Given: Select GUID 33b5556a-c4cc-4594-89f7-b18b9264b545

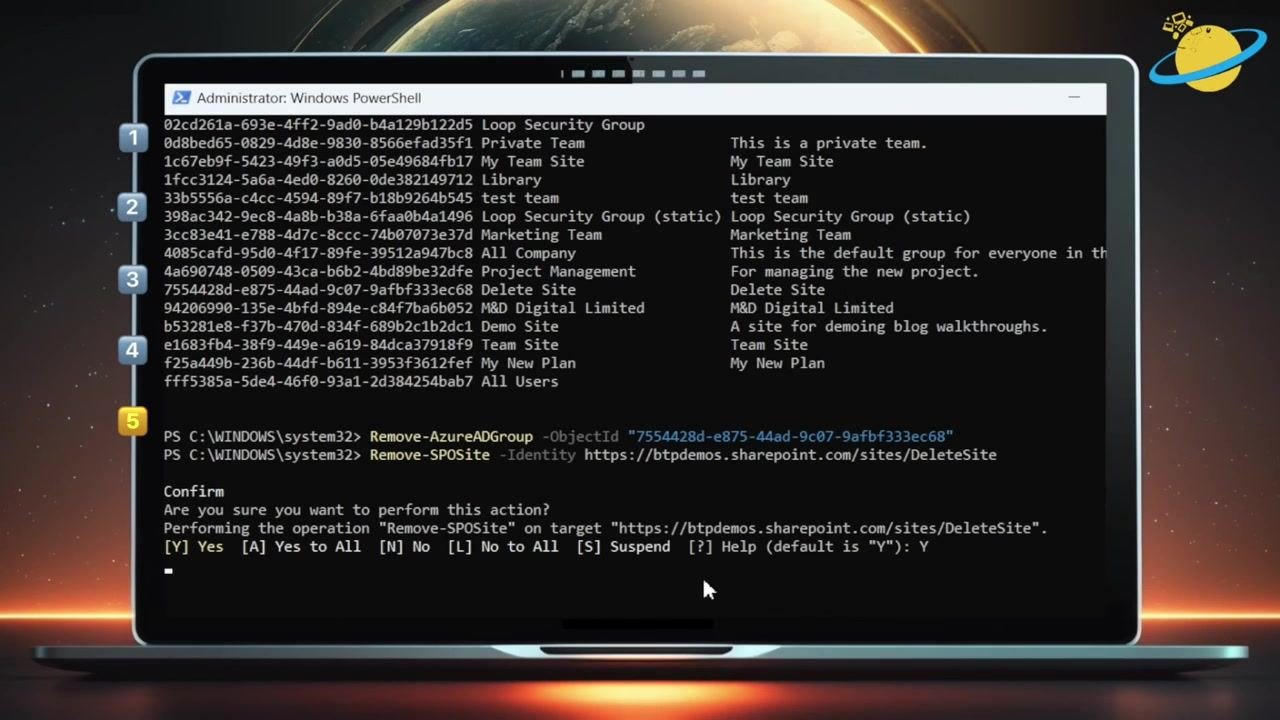Looking at the screenshot, I should pos(318,198).
